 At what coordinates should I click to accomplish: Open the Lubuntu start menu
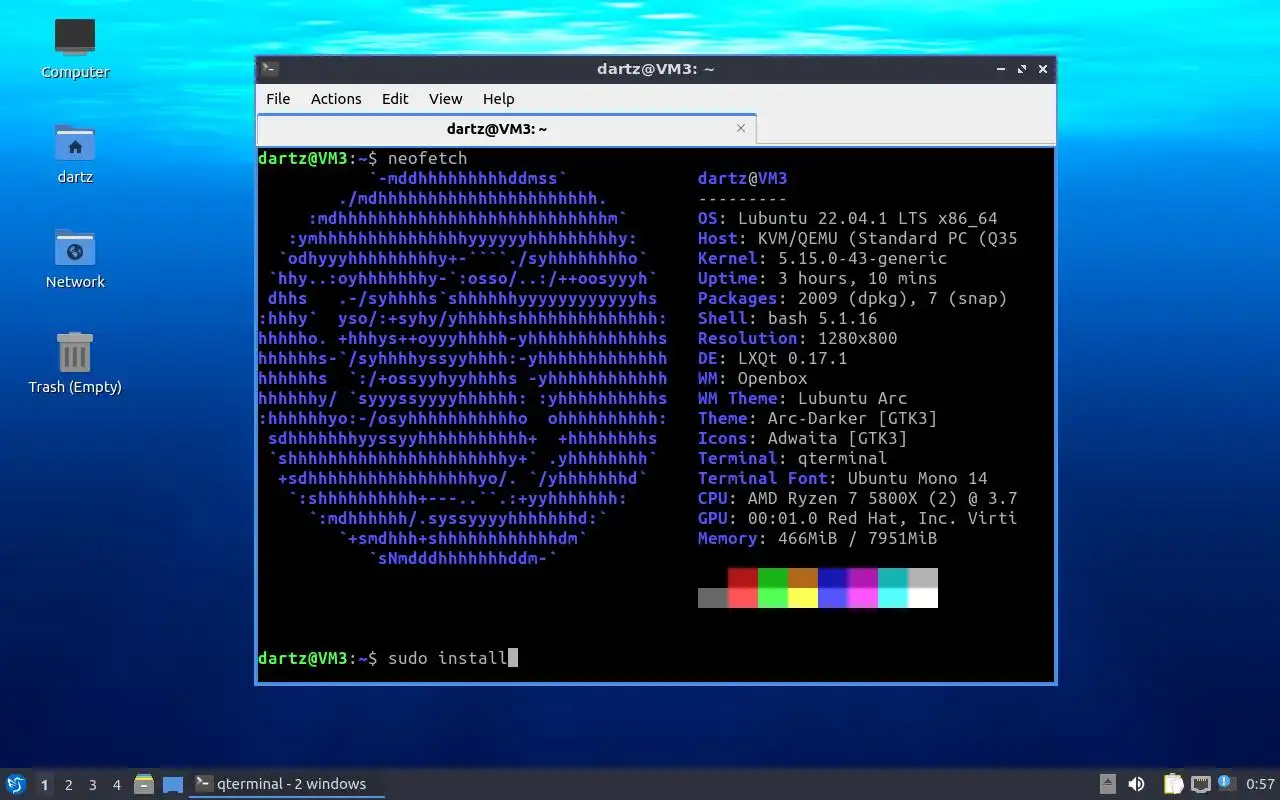(x=15, y=784)
